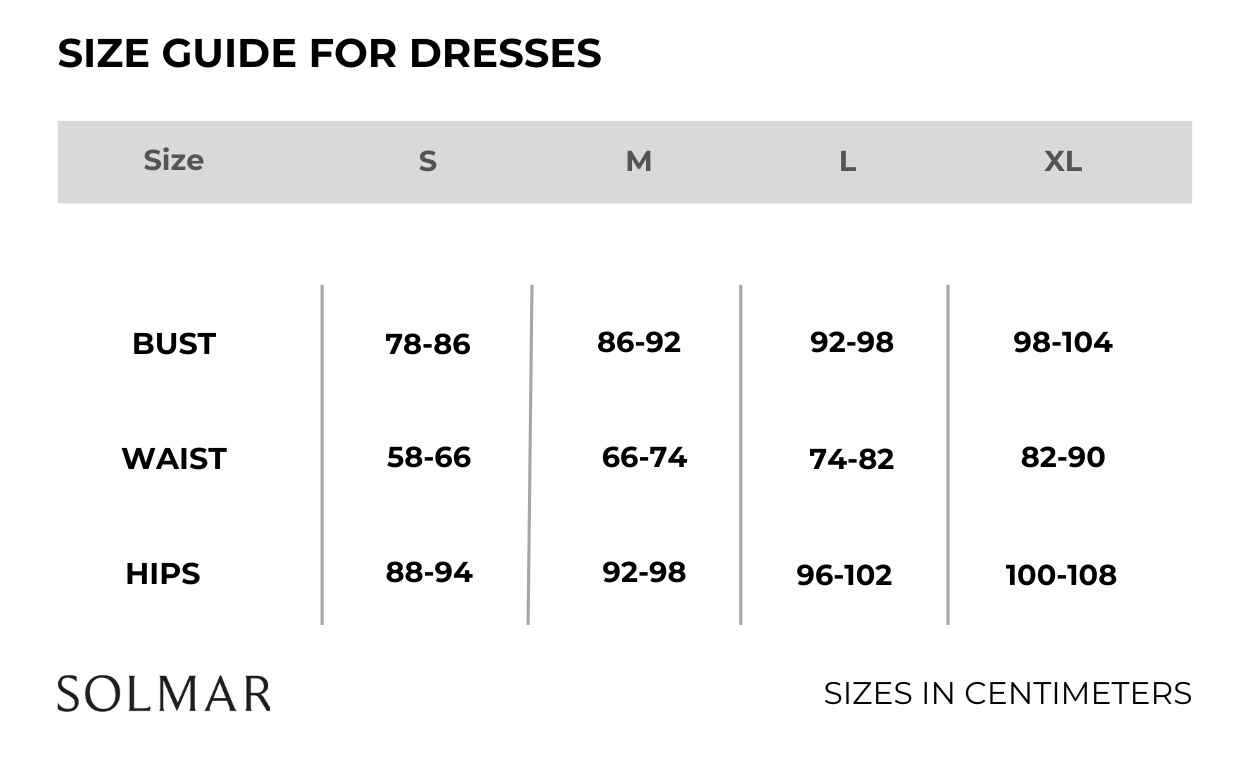Click the HIPS row label
Image resolution: width=1250 pixels, height=757 pixels.
[163, 574]
